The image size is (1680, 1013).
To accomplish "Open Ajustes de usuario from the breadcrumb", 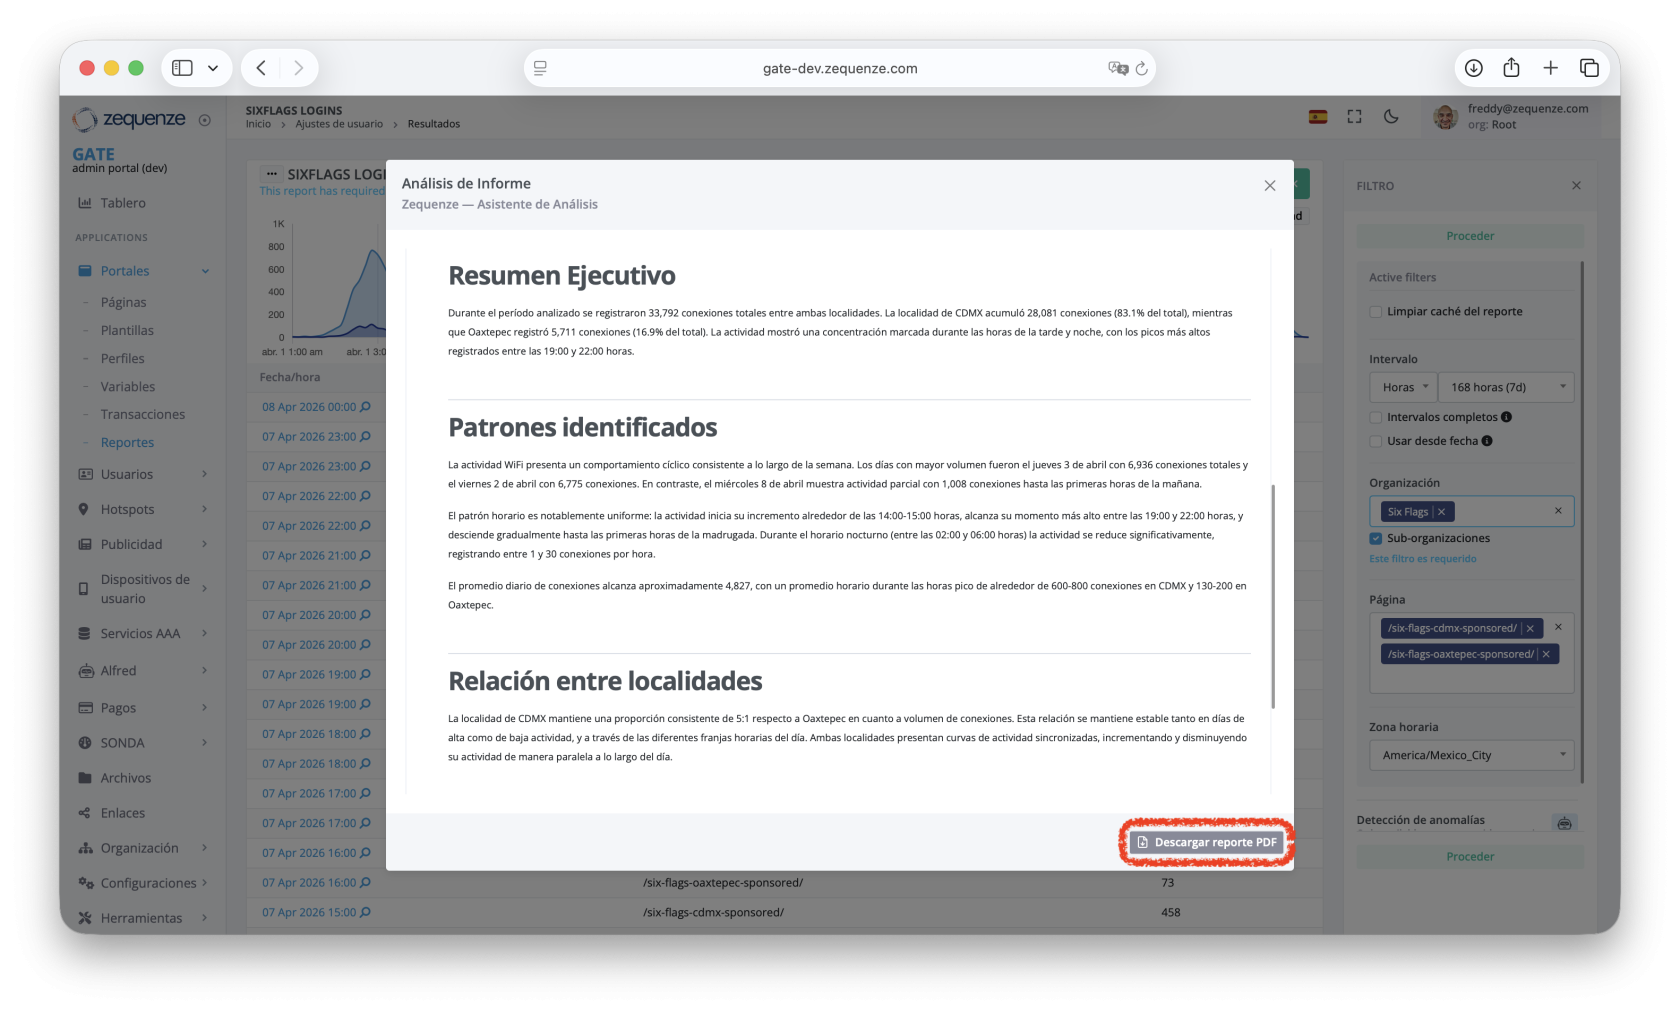I will tap(338, 123).
